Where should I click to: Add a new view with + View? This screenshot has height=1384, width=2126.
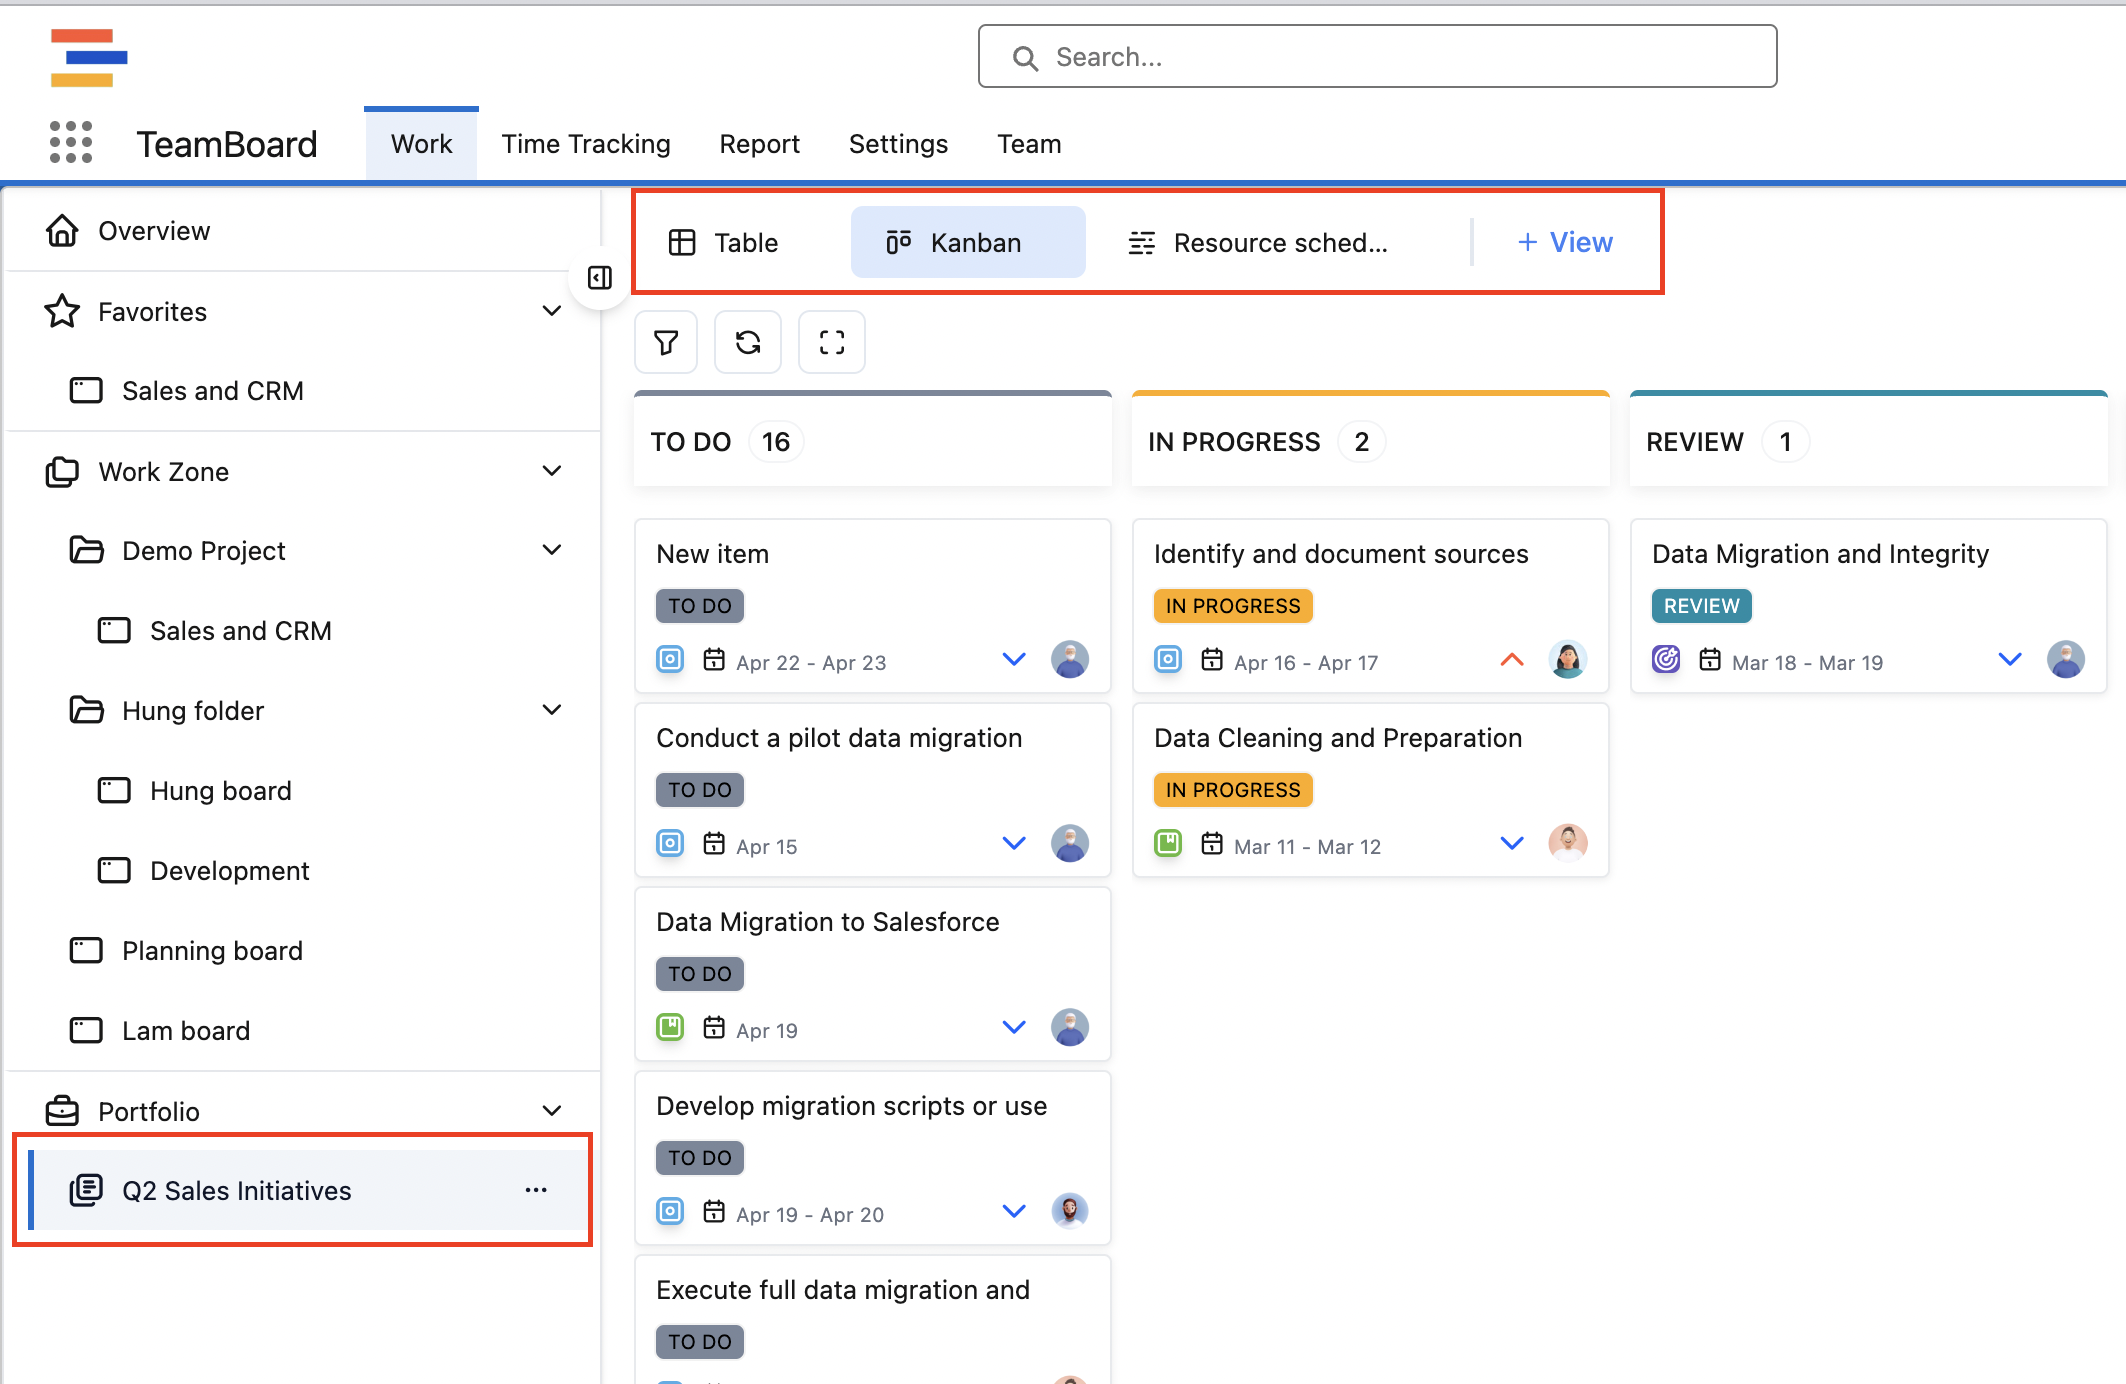pos(1565,243)
